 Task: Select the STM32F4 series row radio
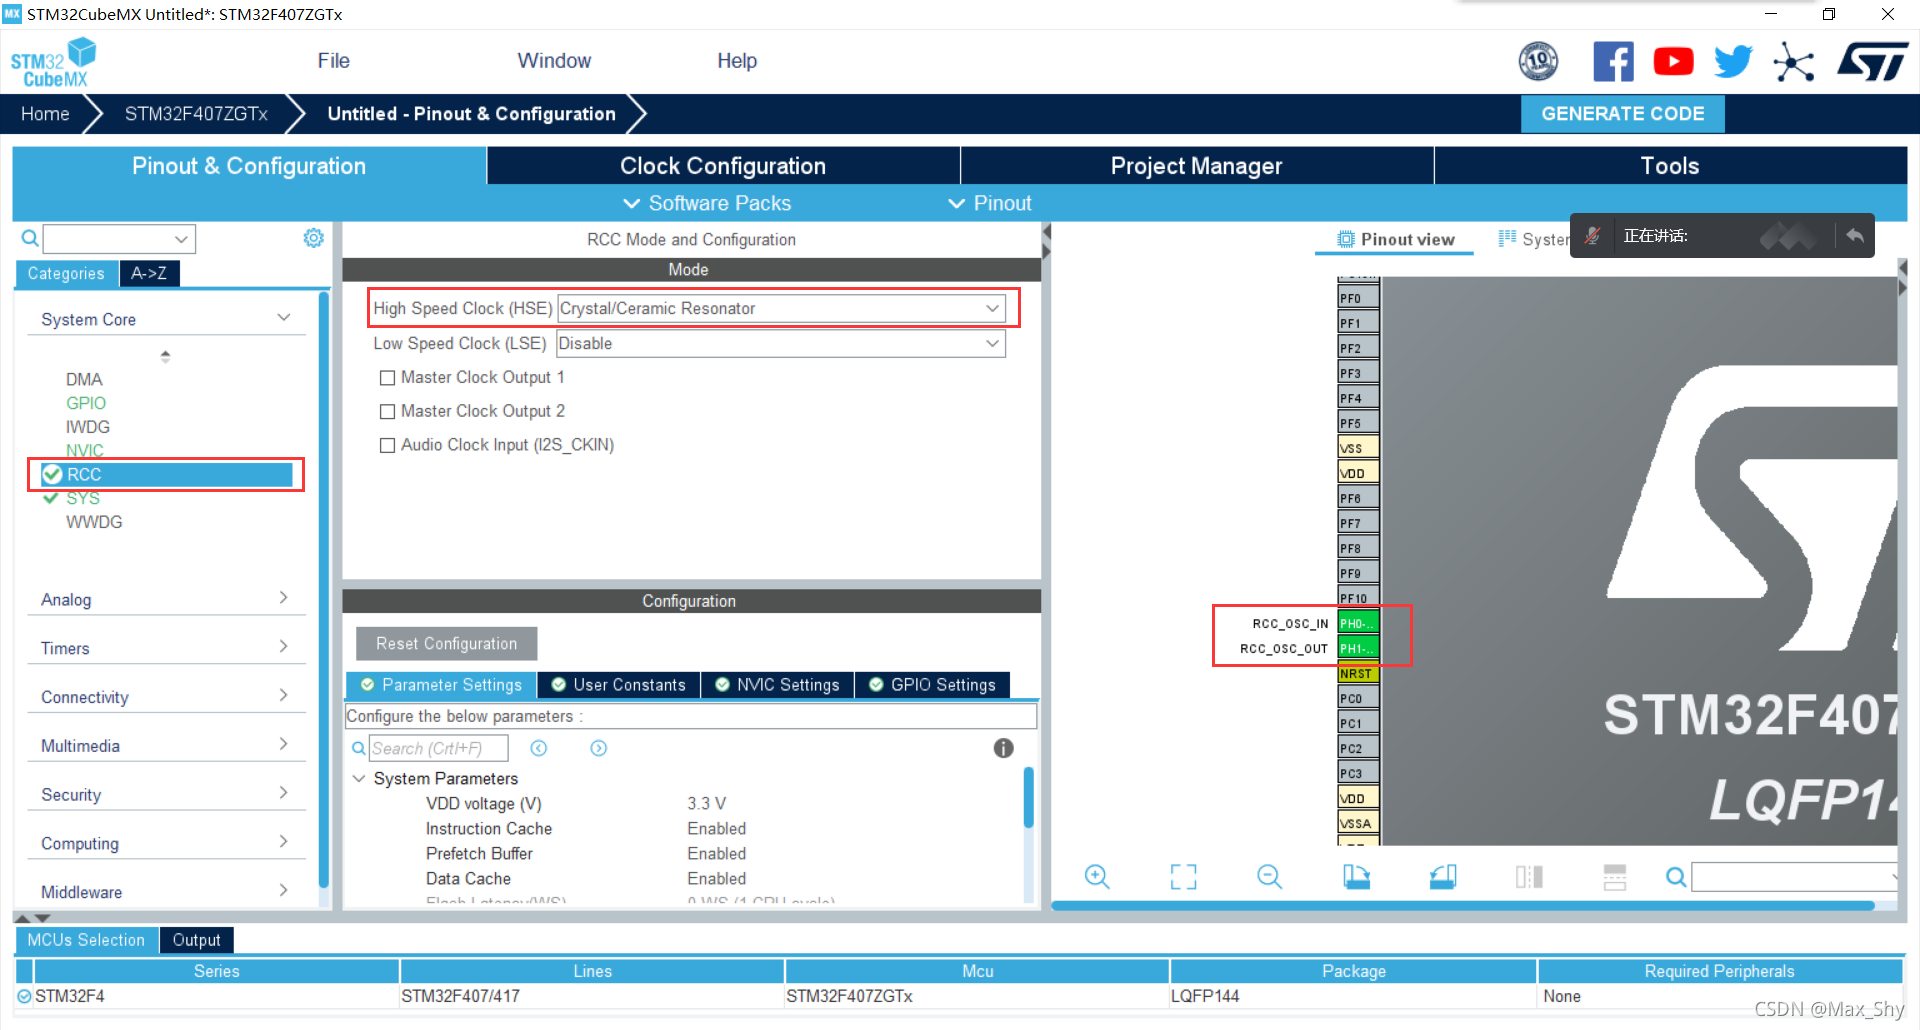coord(24,996)
